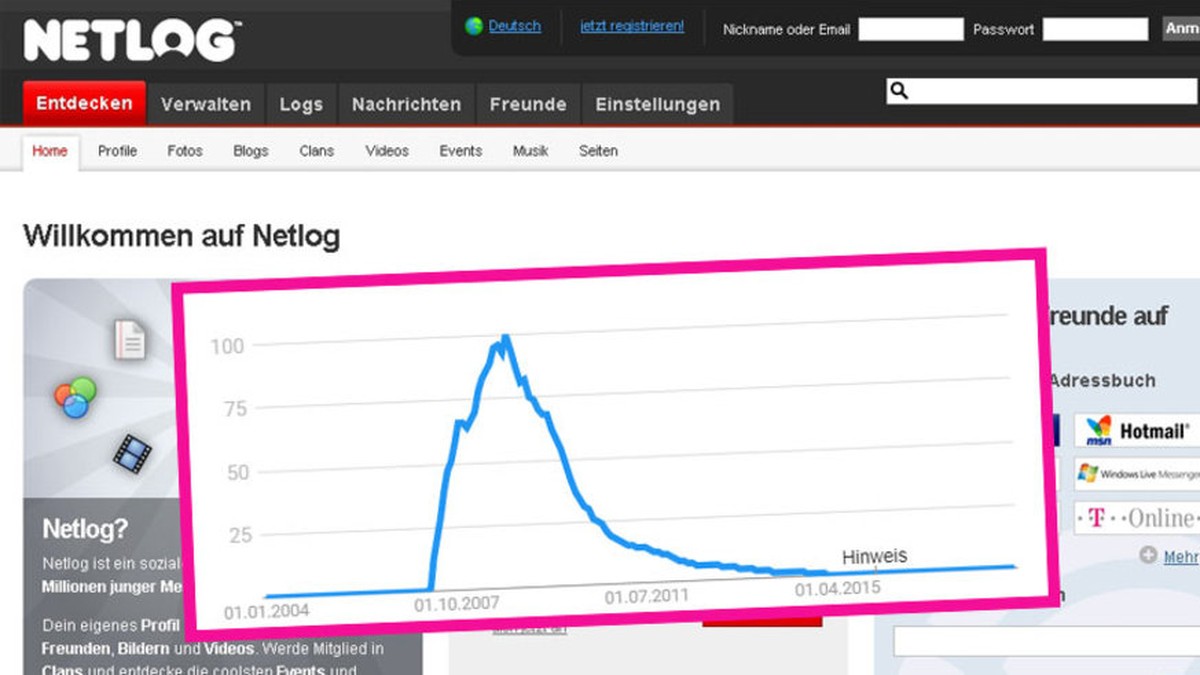Click the 100 axis value
Screen dimensions: 1200x675
tap(227, 346)
